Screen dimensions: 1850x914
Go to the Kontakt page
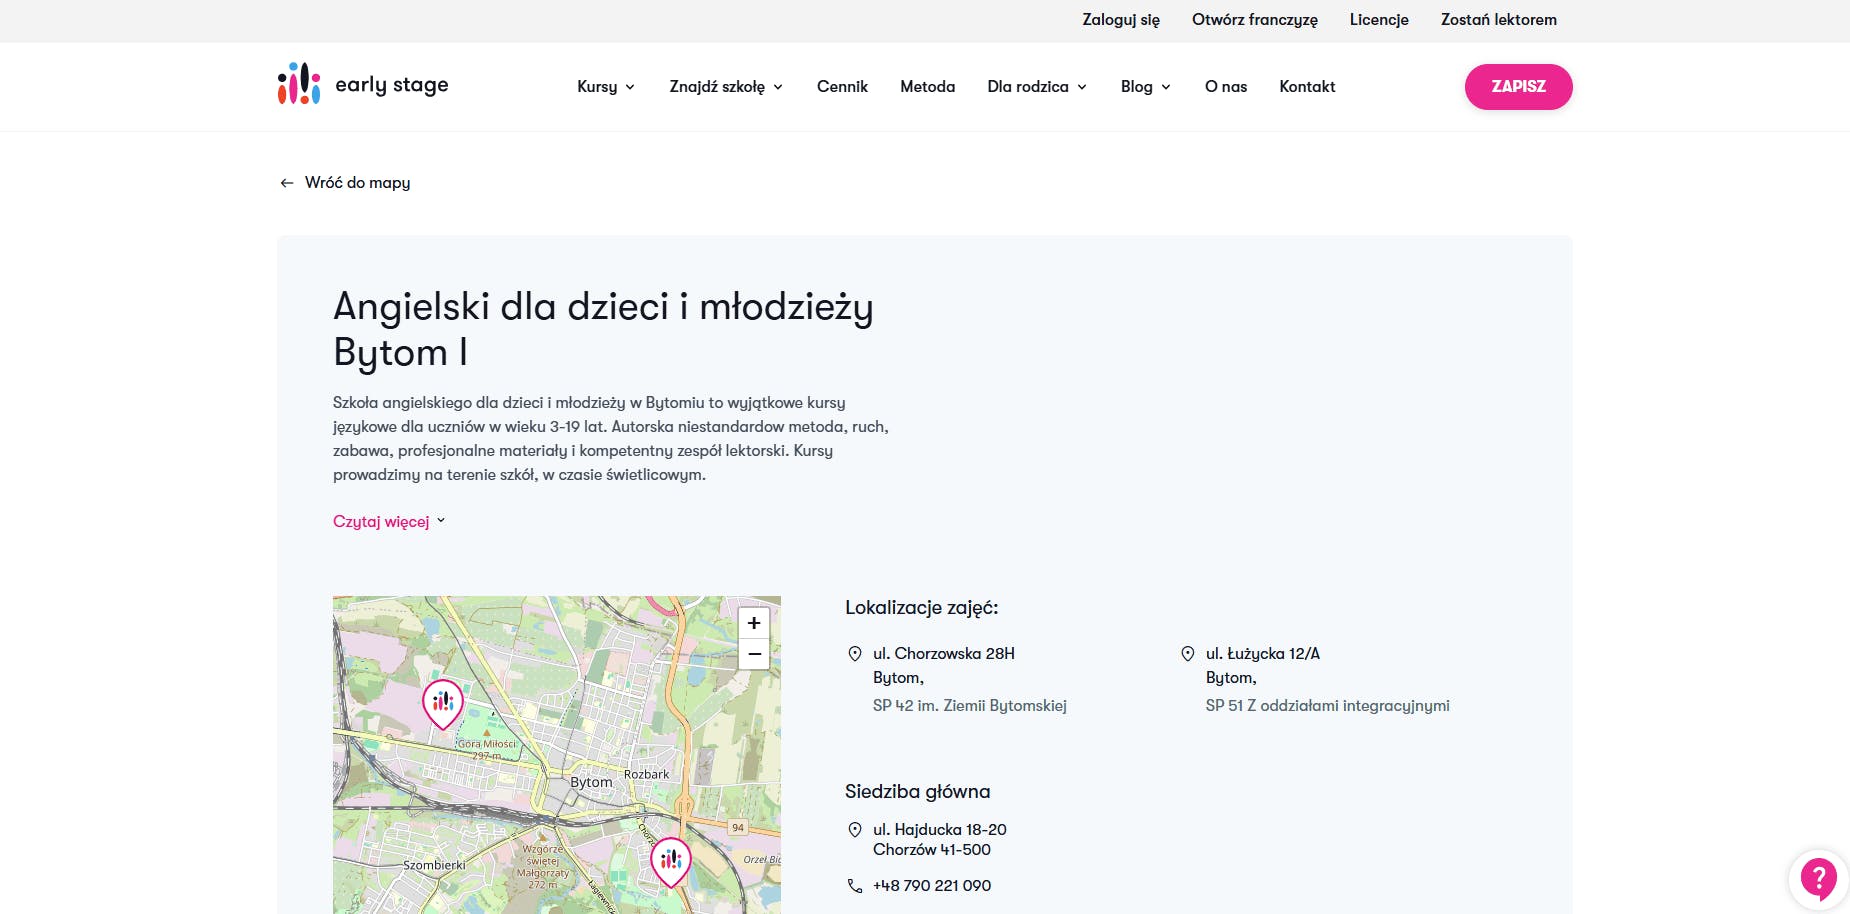1307,87
